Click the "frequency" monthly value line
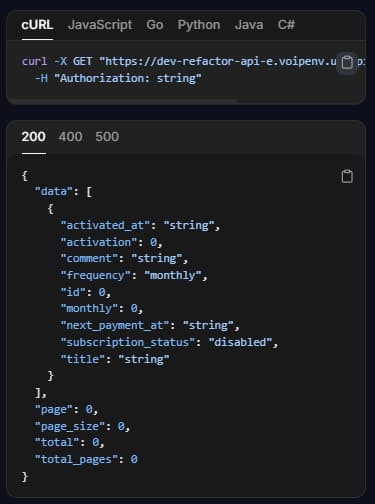375x504 pixels. [134, 275]
